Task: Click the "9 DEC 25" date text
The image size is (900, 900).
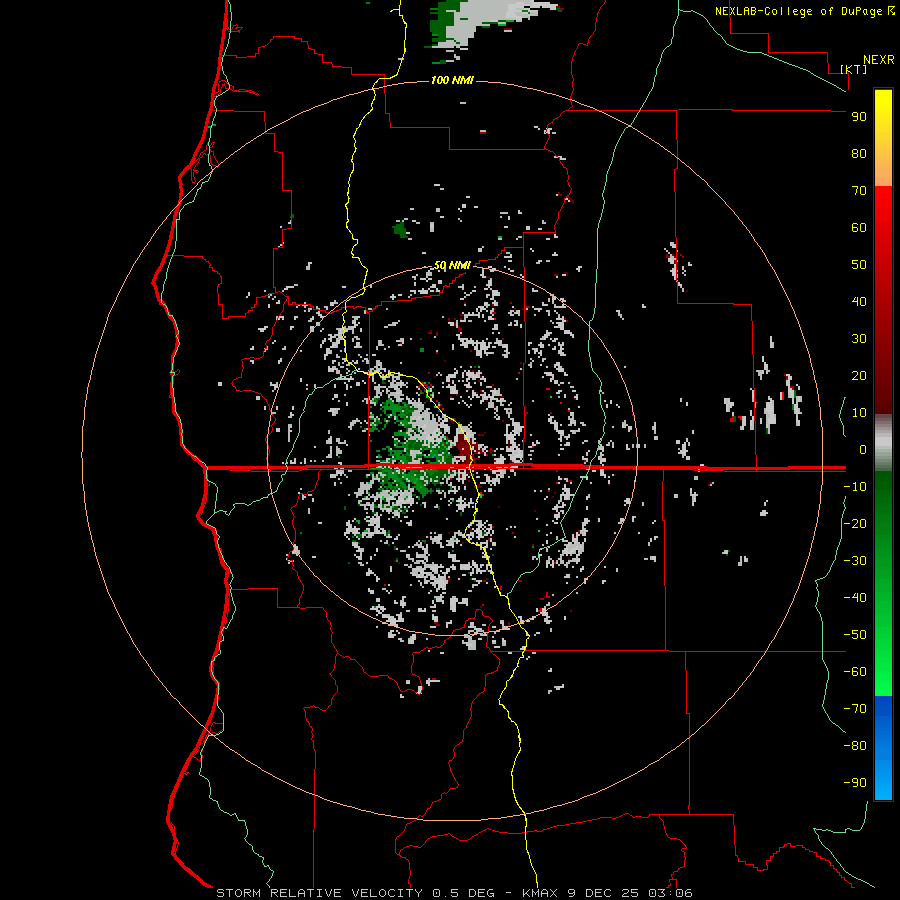Action: point(603,893)
